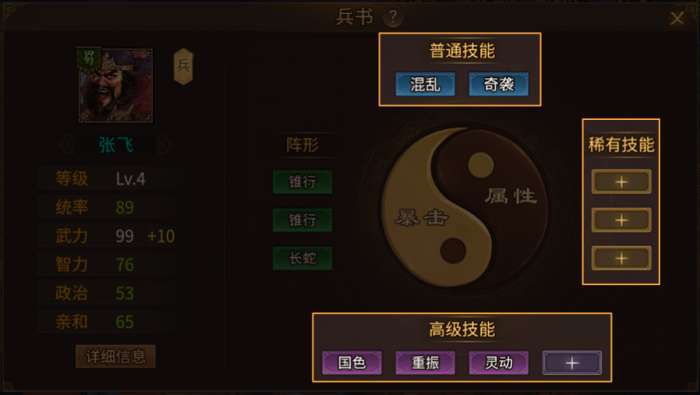Image resolution: width=700 pixels, height=395 pixels.
Task: Select the 重振 advanced skill
Action: click(x=425, y=362)
